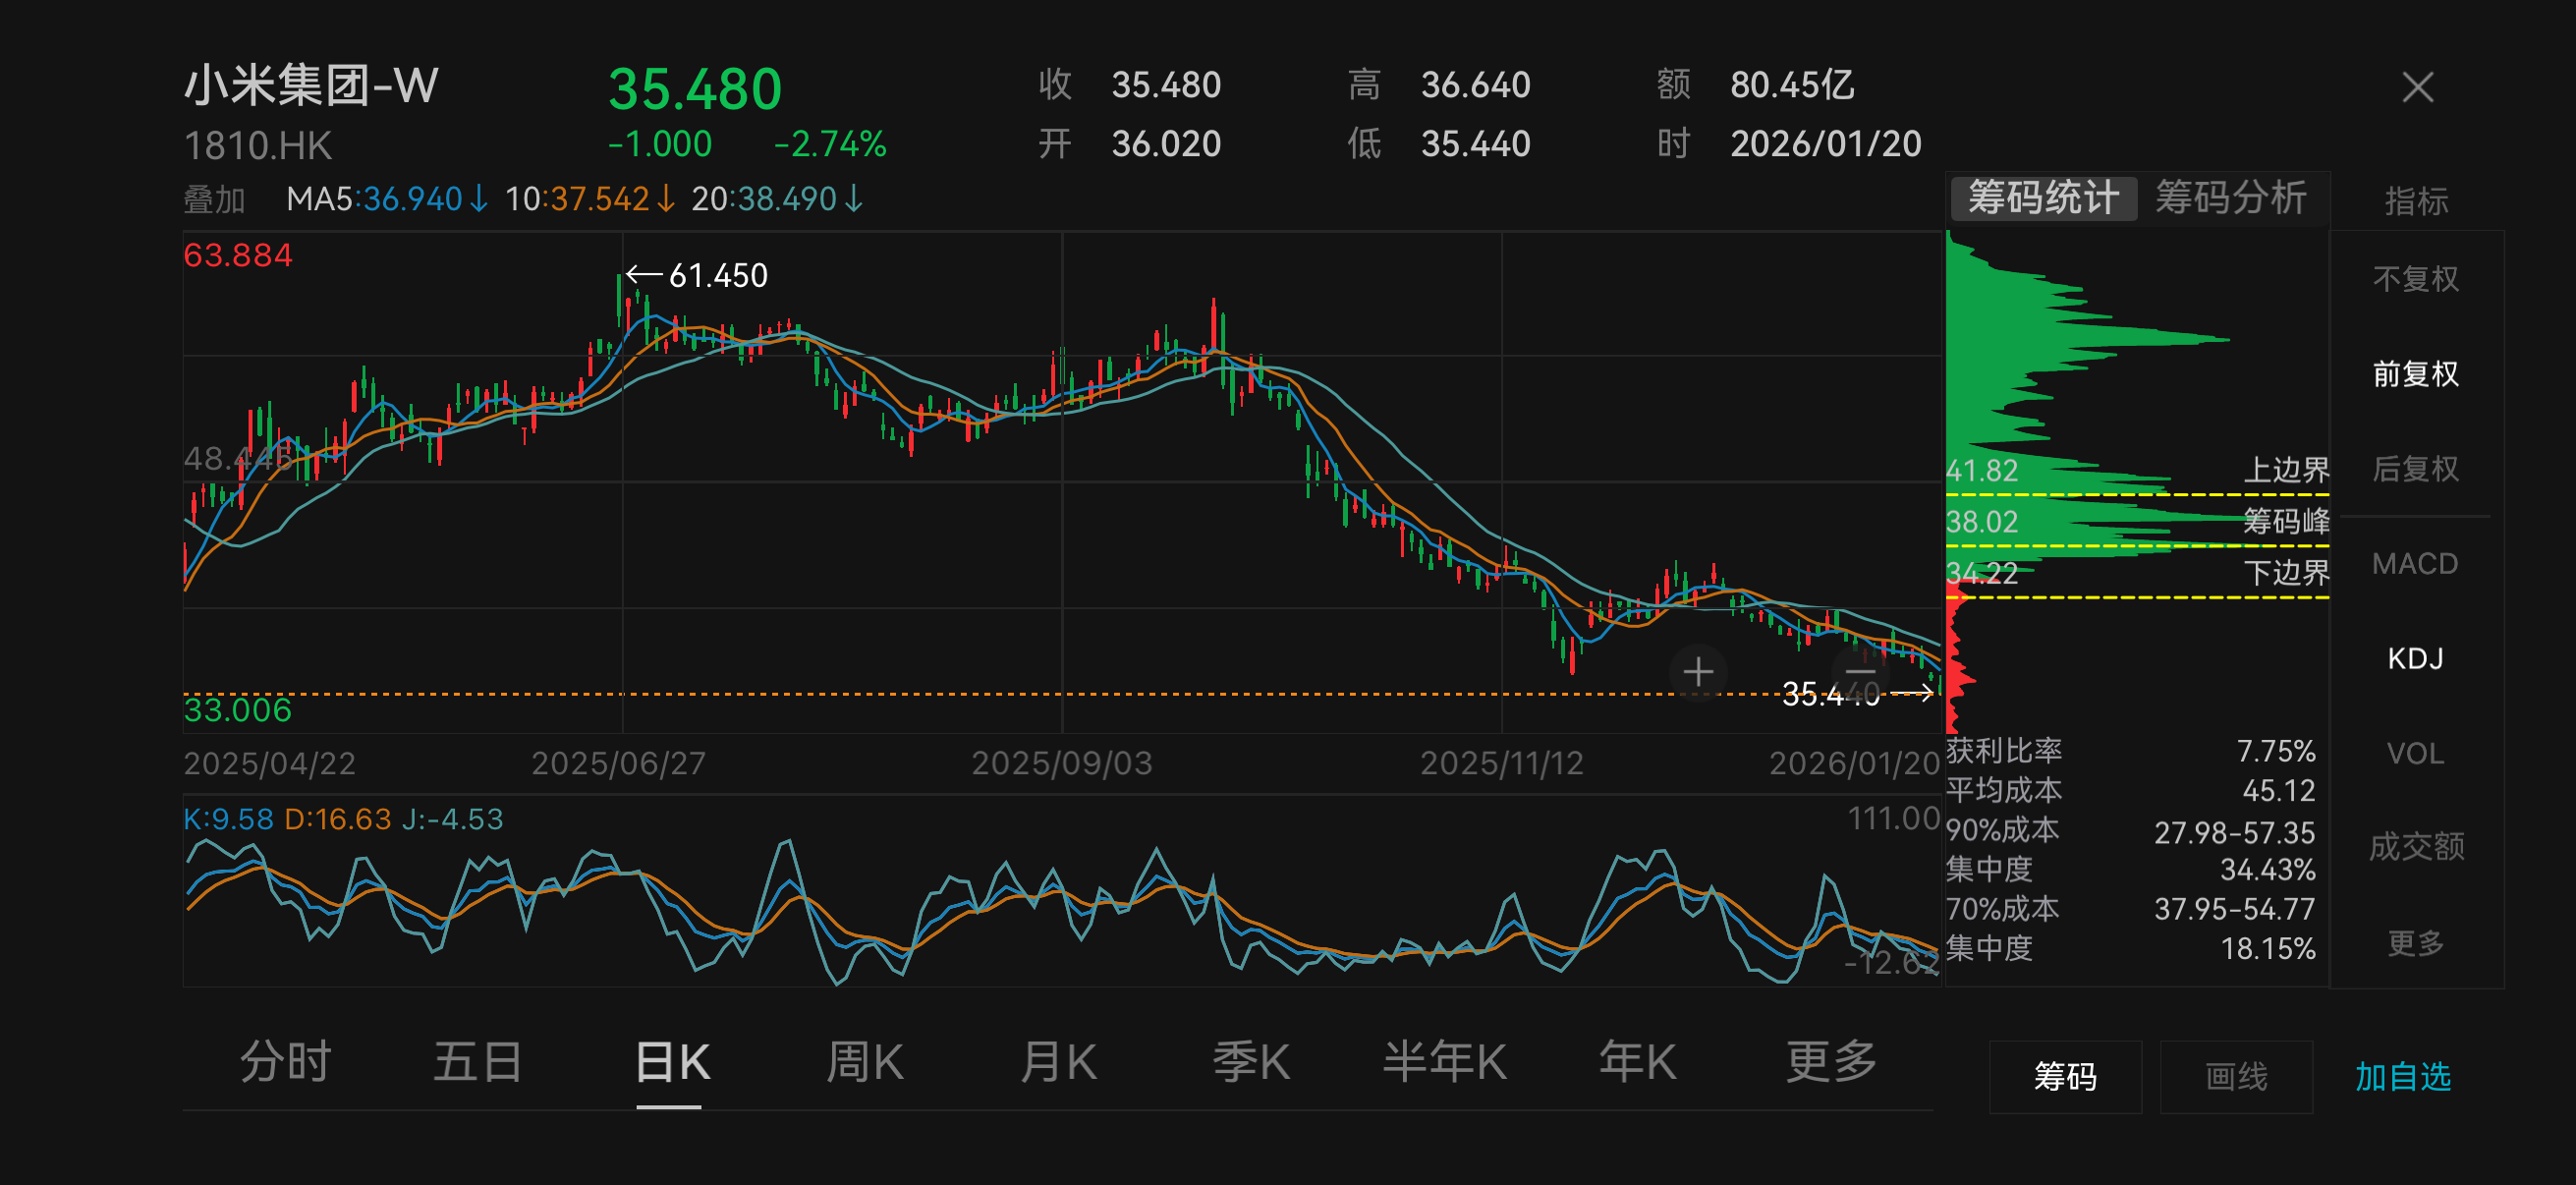Switch the indicator to MACD
Screen dimensions: 2576x1185
[2416, 563]
